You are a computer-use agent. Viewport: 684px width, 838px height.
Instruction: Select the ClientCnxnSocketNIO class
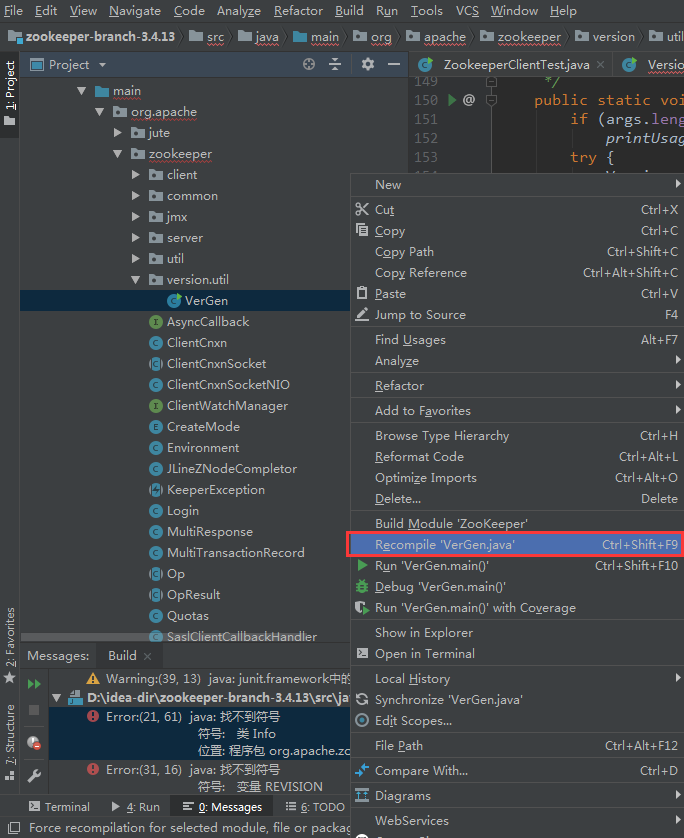coord(228,385)
